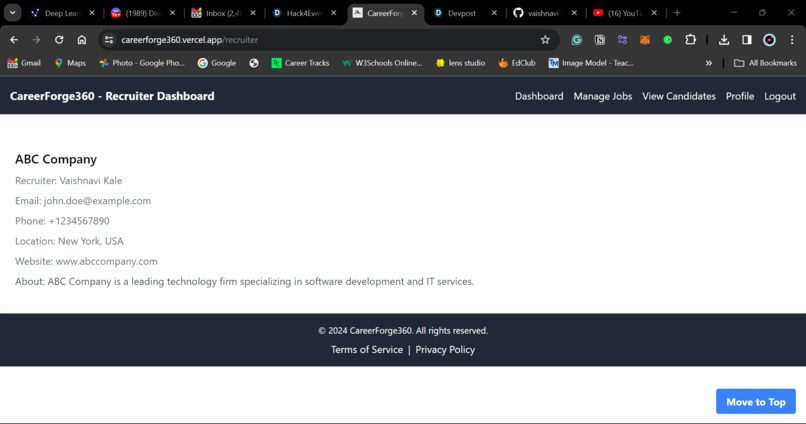Open the globe icon bookmark
The width and height of the screenshot is (806, 424).
click(254, 63)
